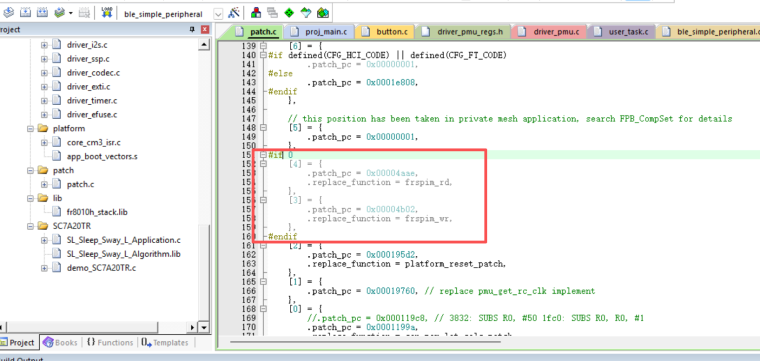Collapse the code fold at line 139
The image size is (760, 361).
pyautogui.click(x=263, y=47)
